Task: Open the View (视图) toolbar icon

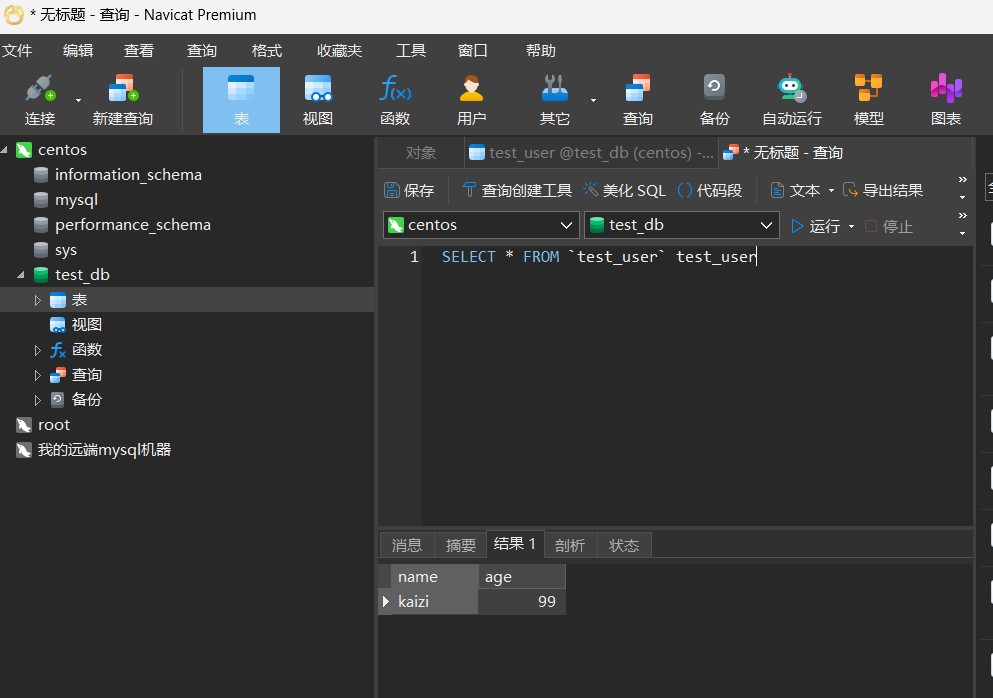Action: click(x=318, y=100)
